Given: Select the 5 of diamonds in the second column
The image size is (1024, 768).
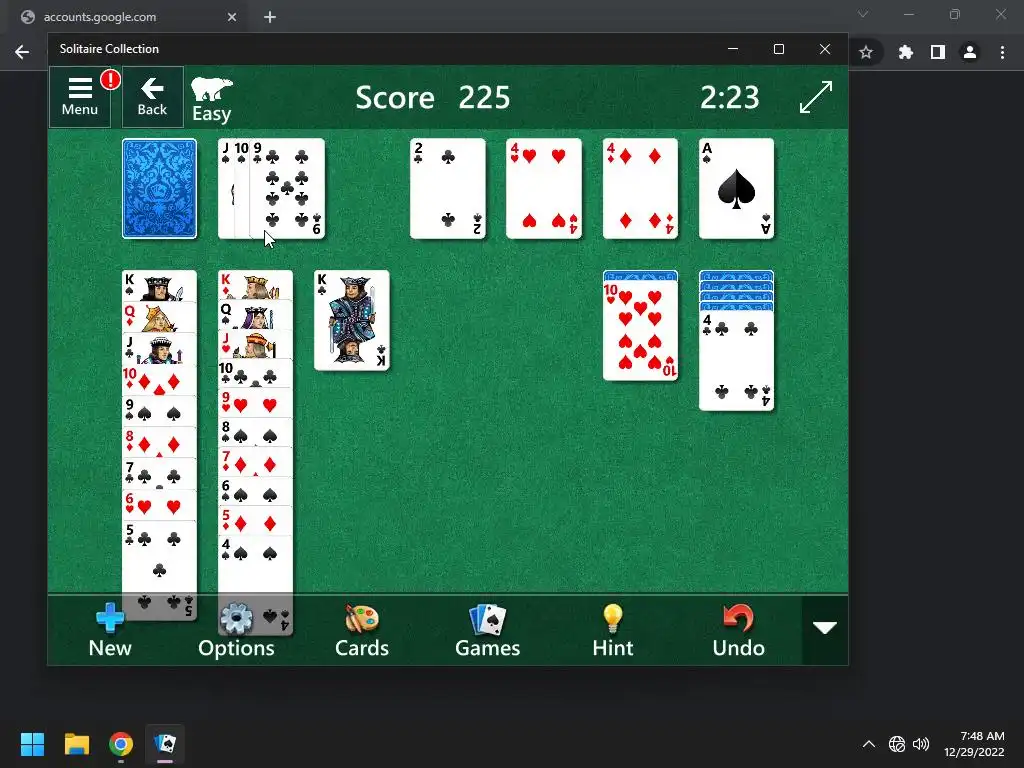Looking at the screenshot, I should click(255, 521).
